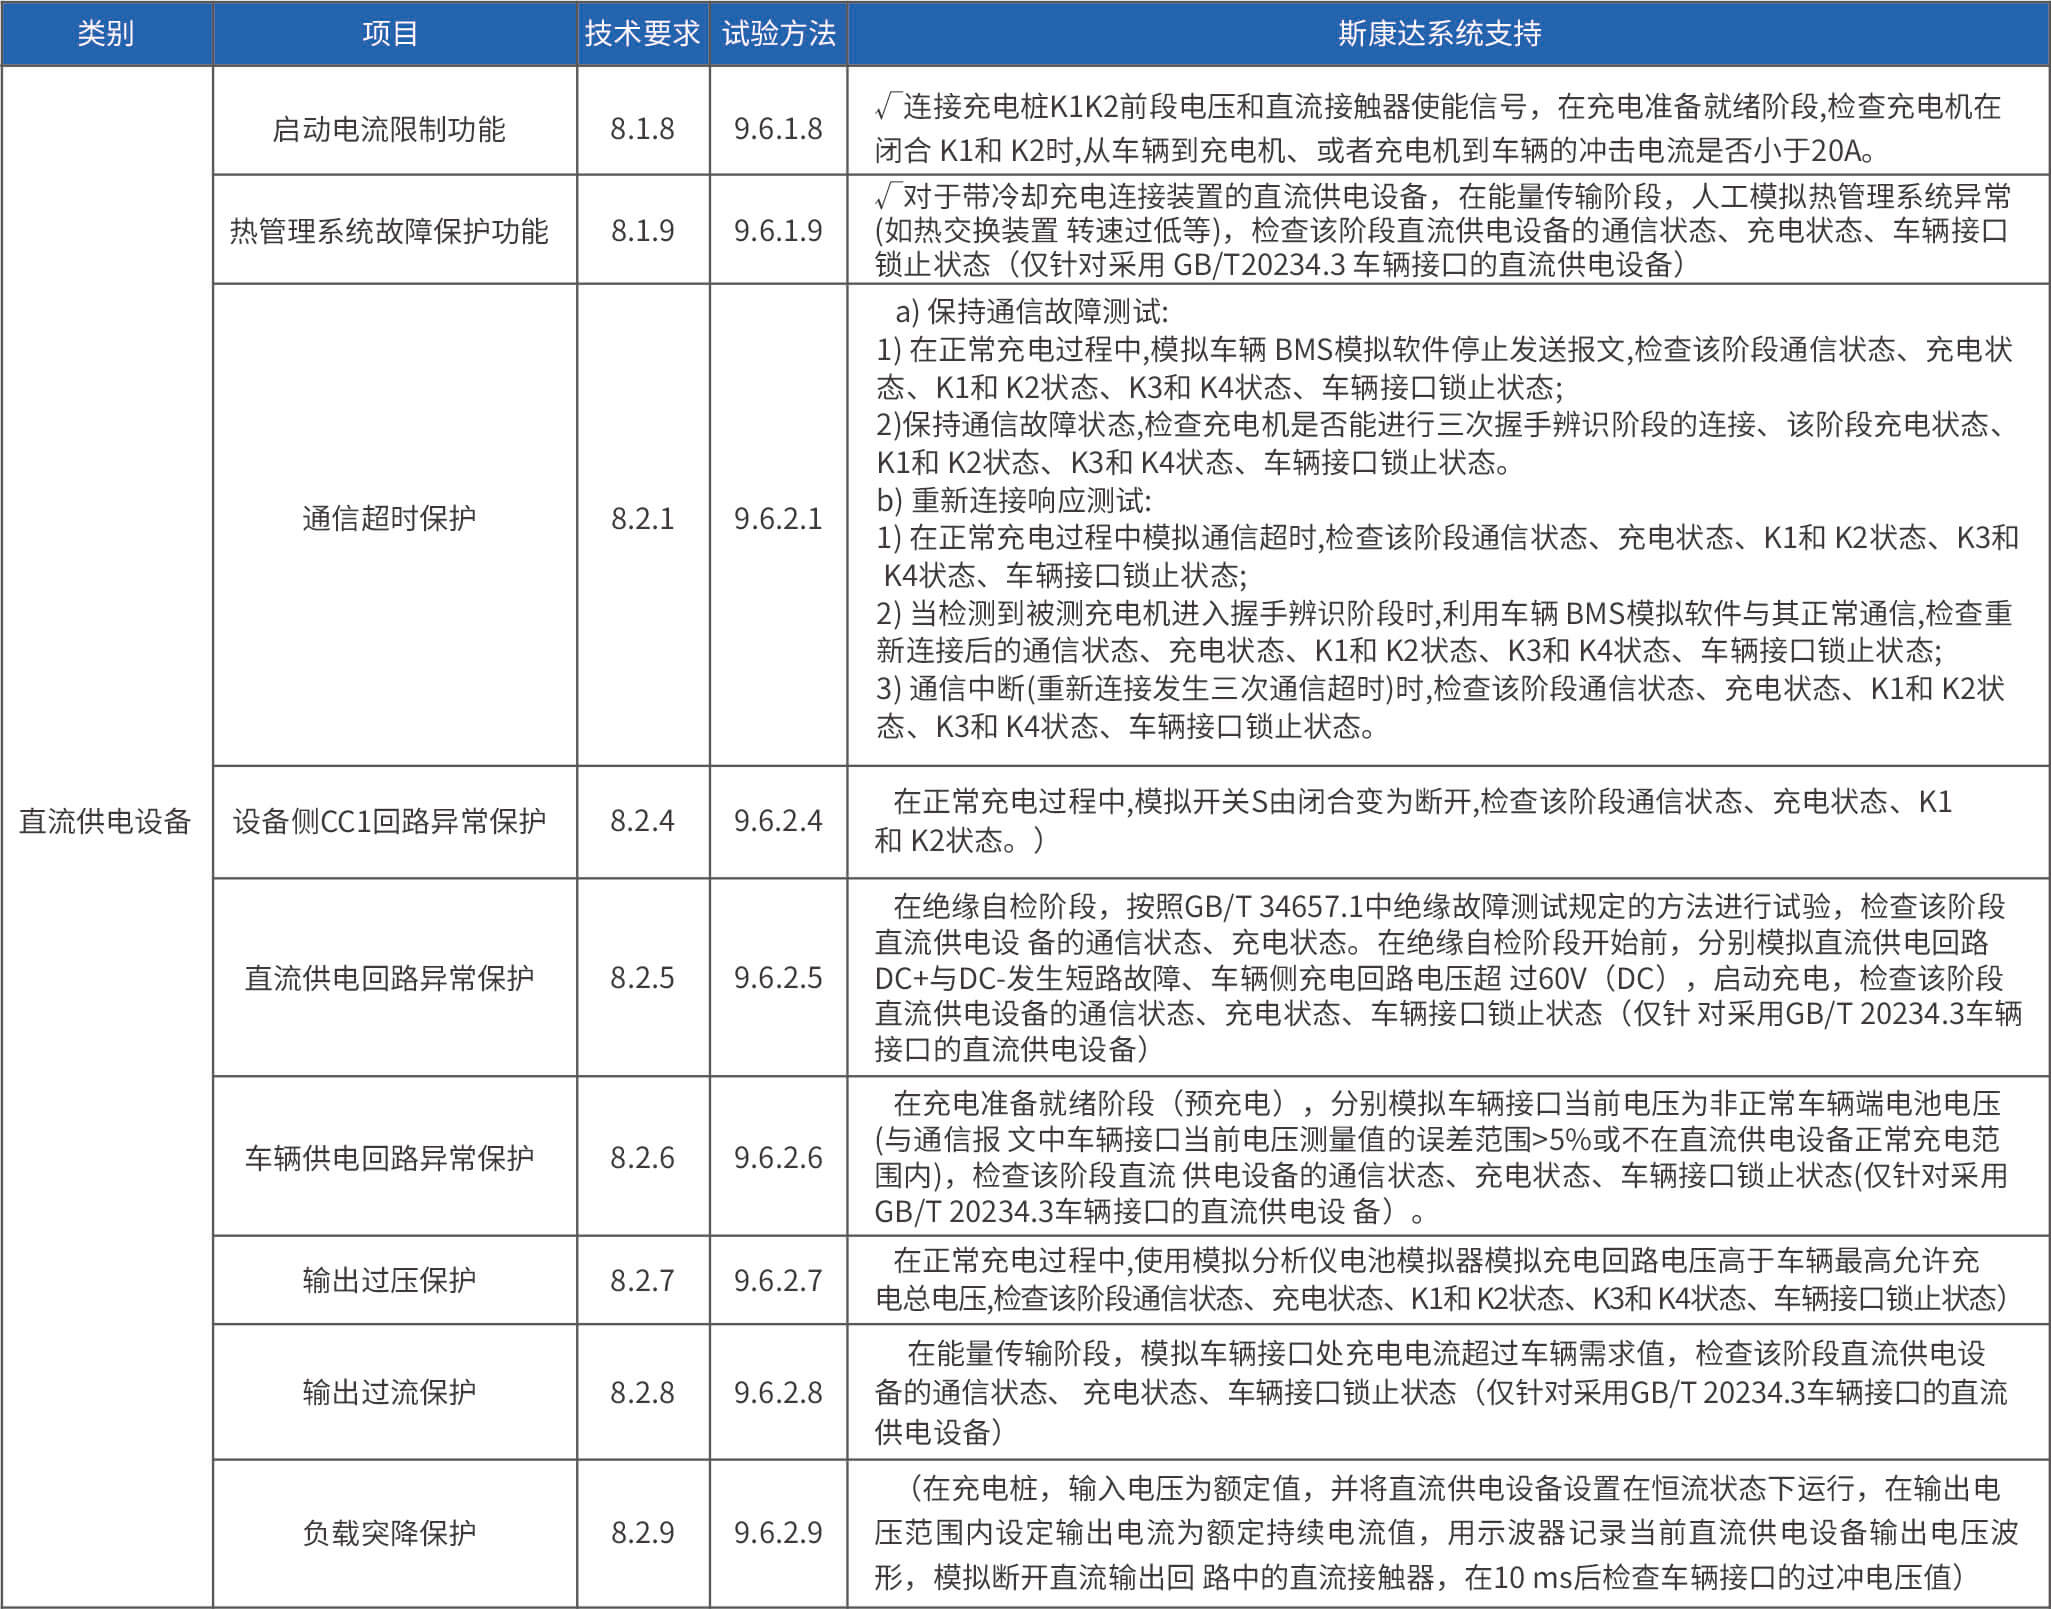Select the 负载突降保护 item cell
Viewport: 2051px width, 1609px height.
coord(389,1532)
